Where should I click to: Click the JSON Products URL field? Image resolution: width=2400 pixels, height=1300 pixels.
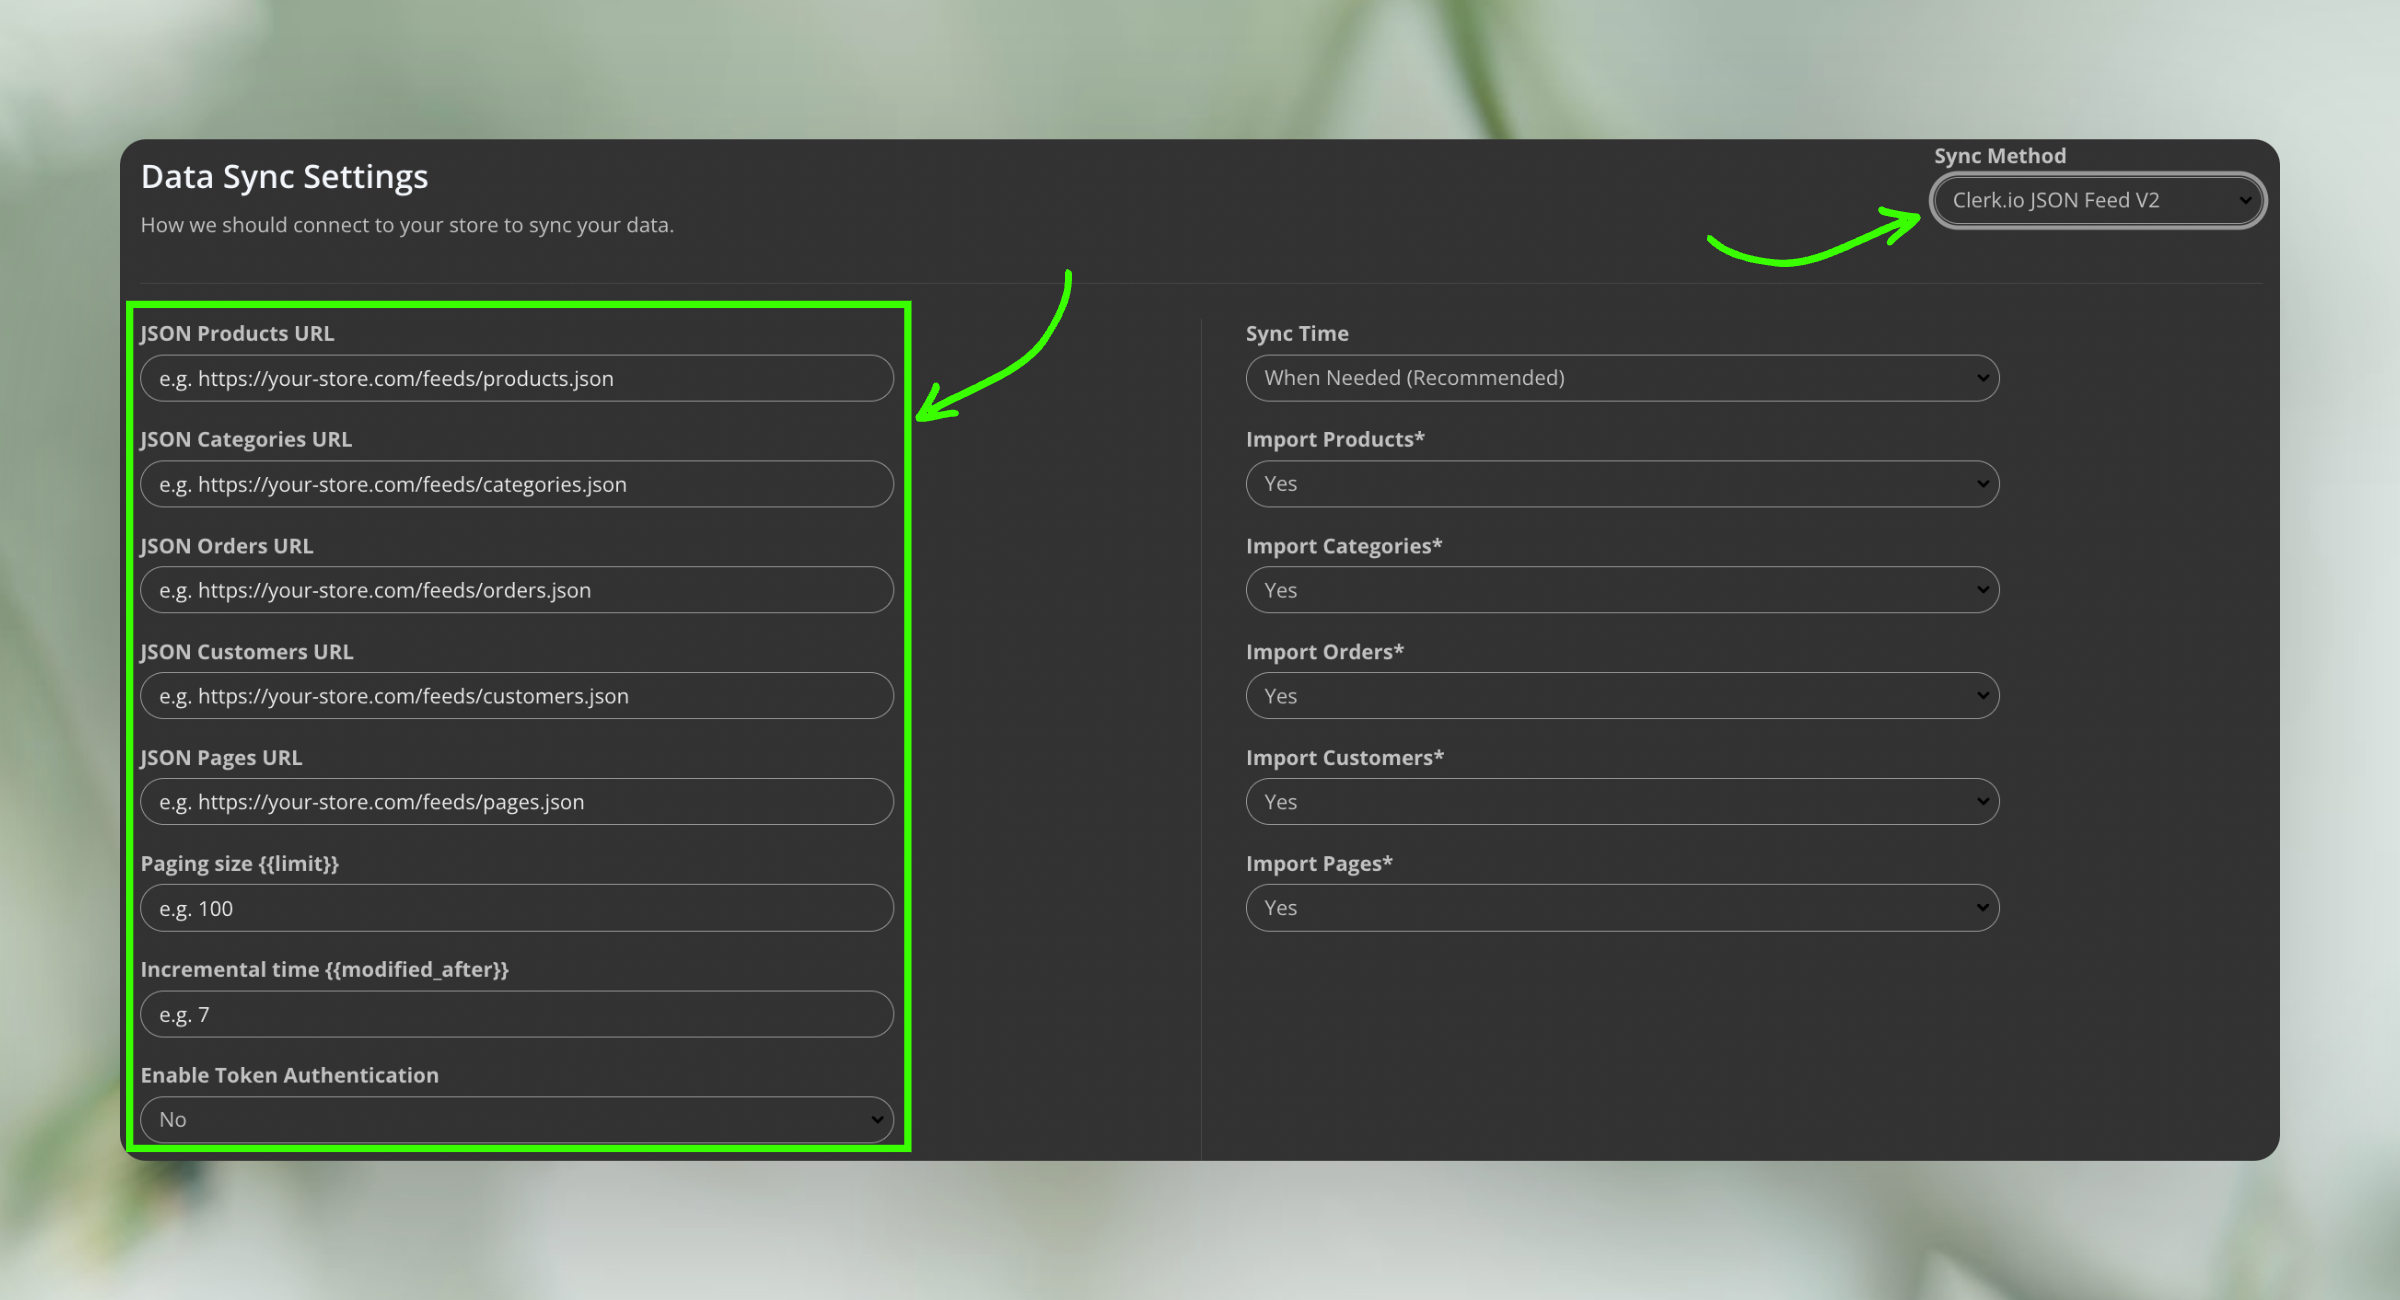(516, 379)
